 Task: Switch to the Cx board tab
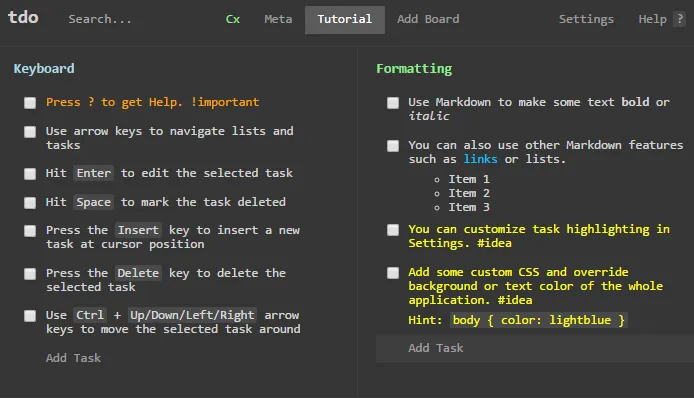(233, 19)
